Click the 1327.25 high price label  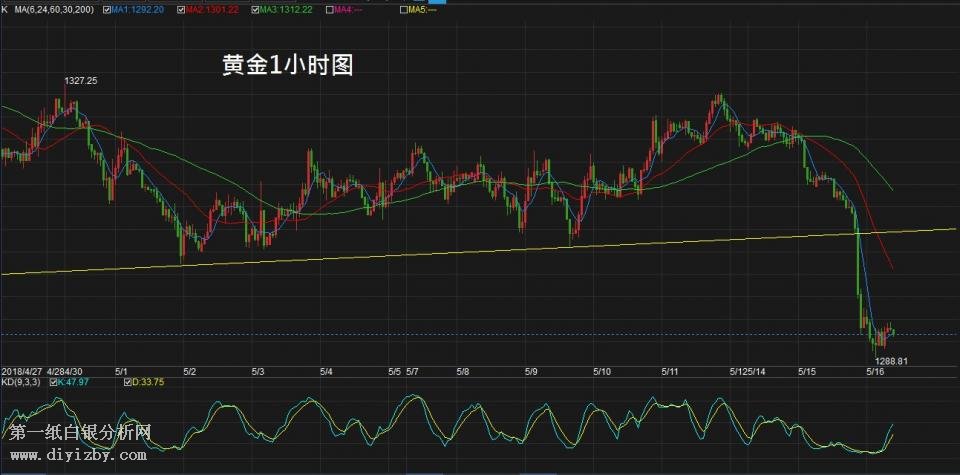[80, 80]
